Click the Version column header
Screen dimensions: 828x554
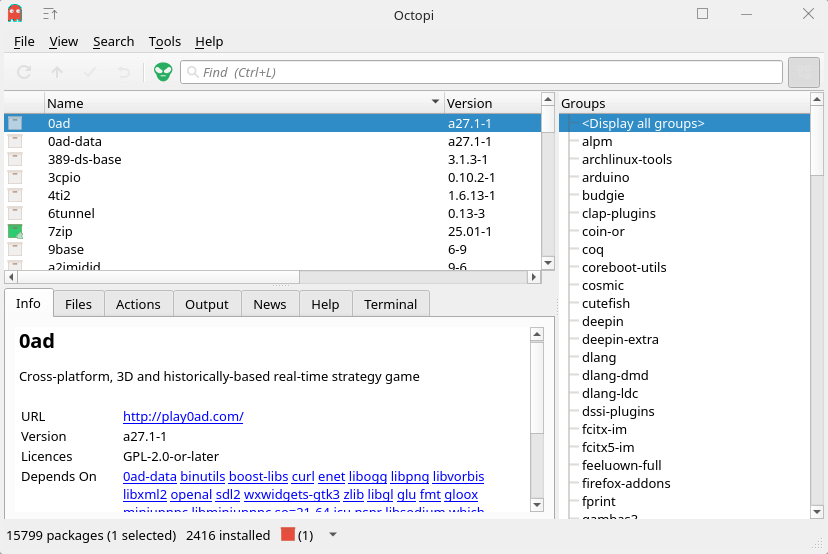tap(492, 103)
